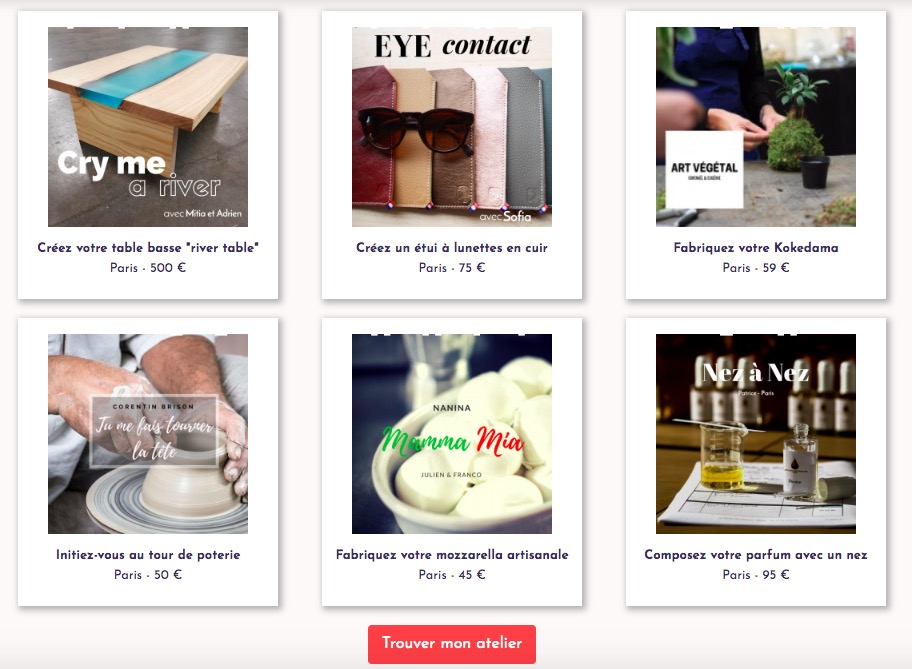Screen dimensions: 912x669
Task: Select the Paris - 50 € price text
Action: pos(148,575)
